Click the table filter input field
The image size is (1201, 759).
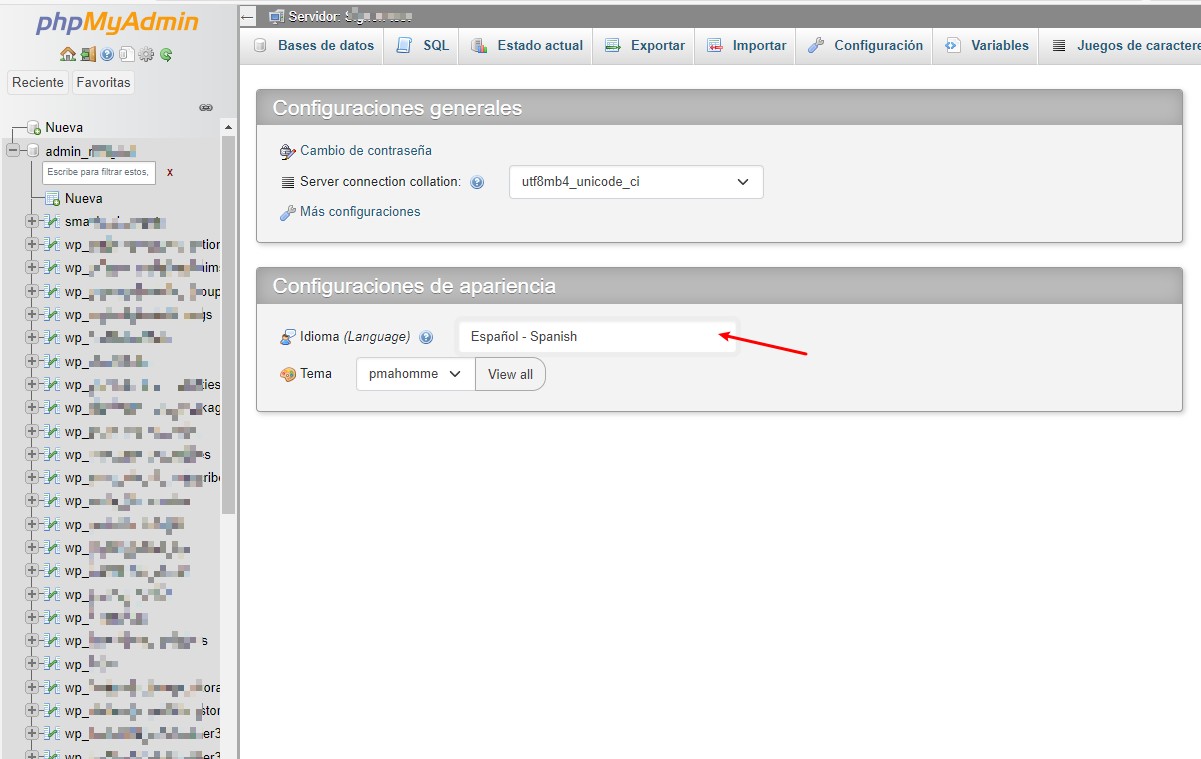point(99,173)
